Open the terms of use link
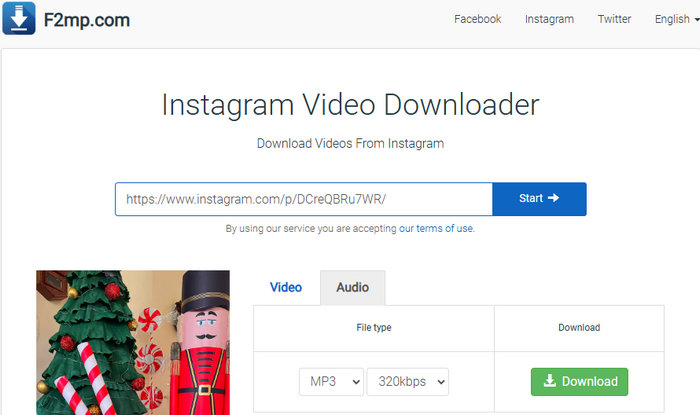The width and height of the screenshot is (700, 415). [436, 228]
